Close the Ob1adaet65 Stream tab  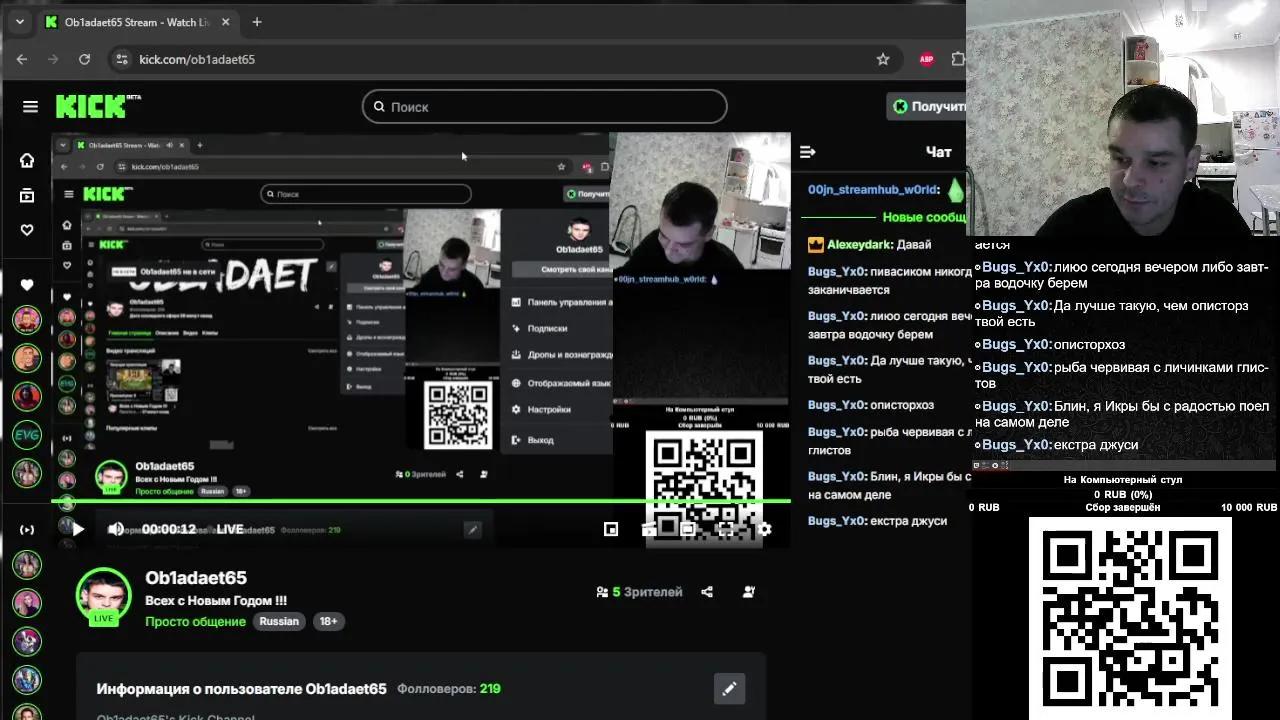click(x=226, y=22)
